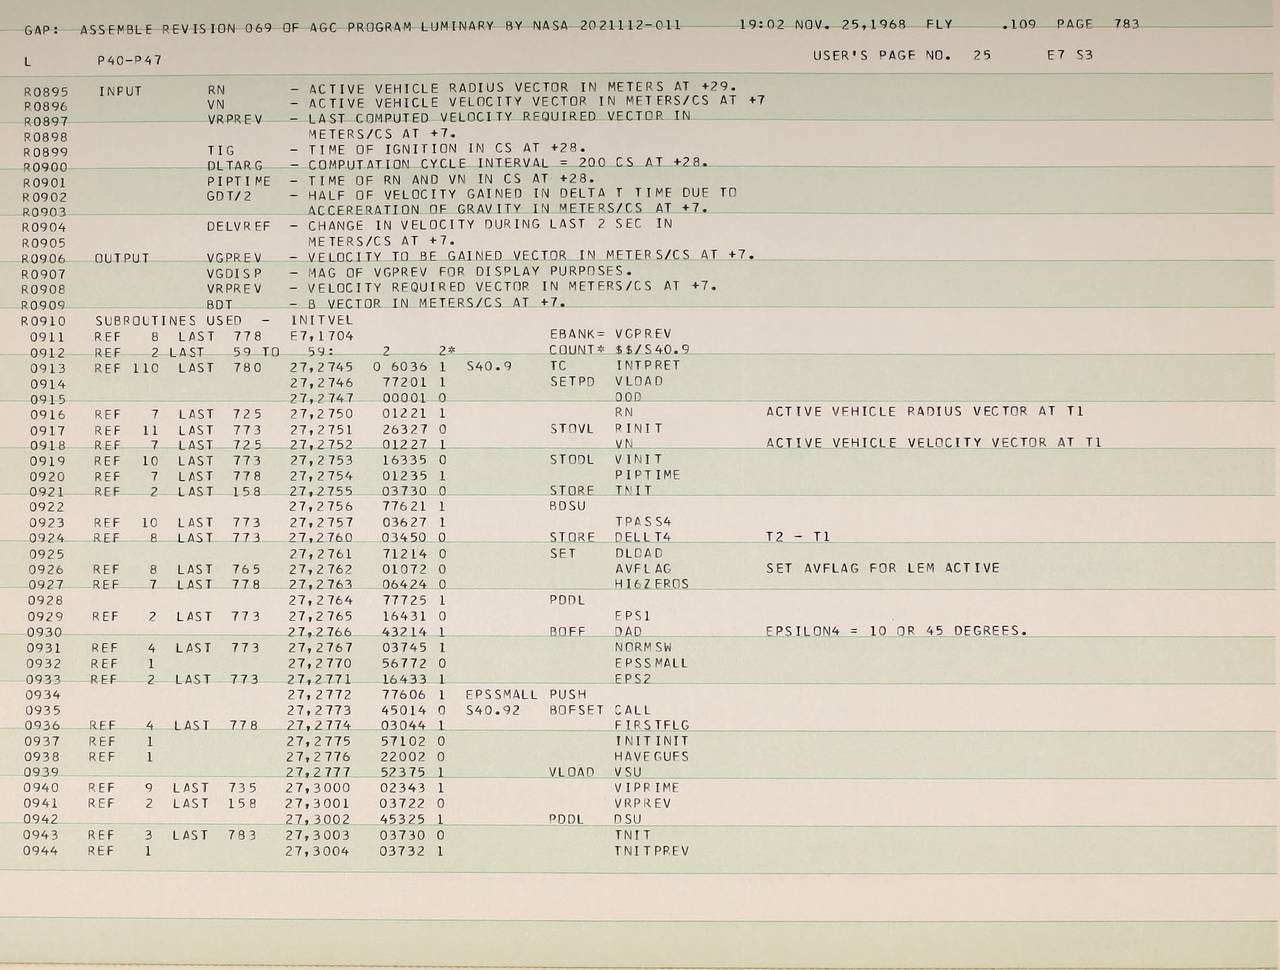Select the comment 'T2 - T1'

point(798,537)
